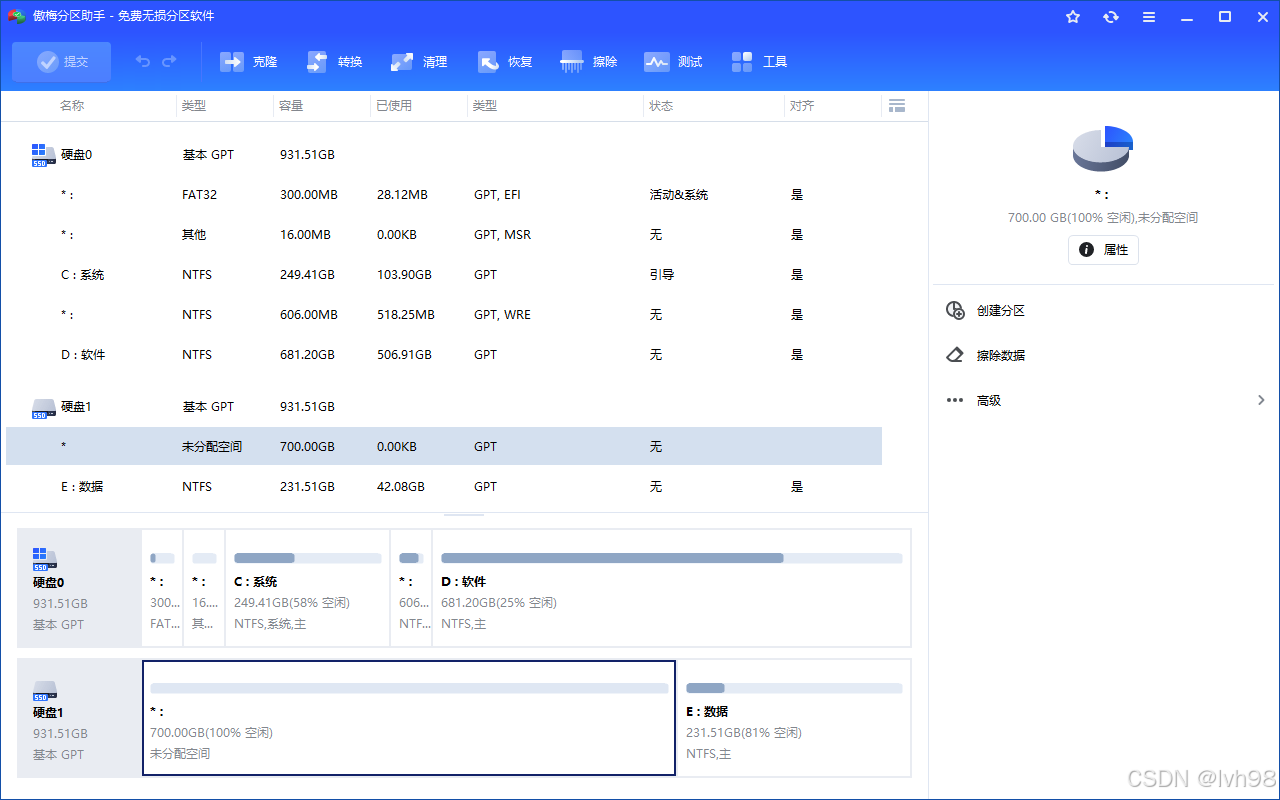This screenshot has width=1280, height=800.
Task: Click the 506.91GB used value
Action: pos(404,355)
